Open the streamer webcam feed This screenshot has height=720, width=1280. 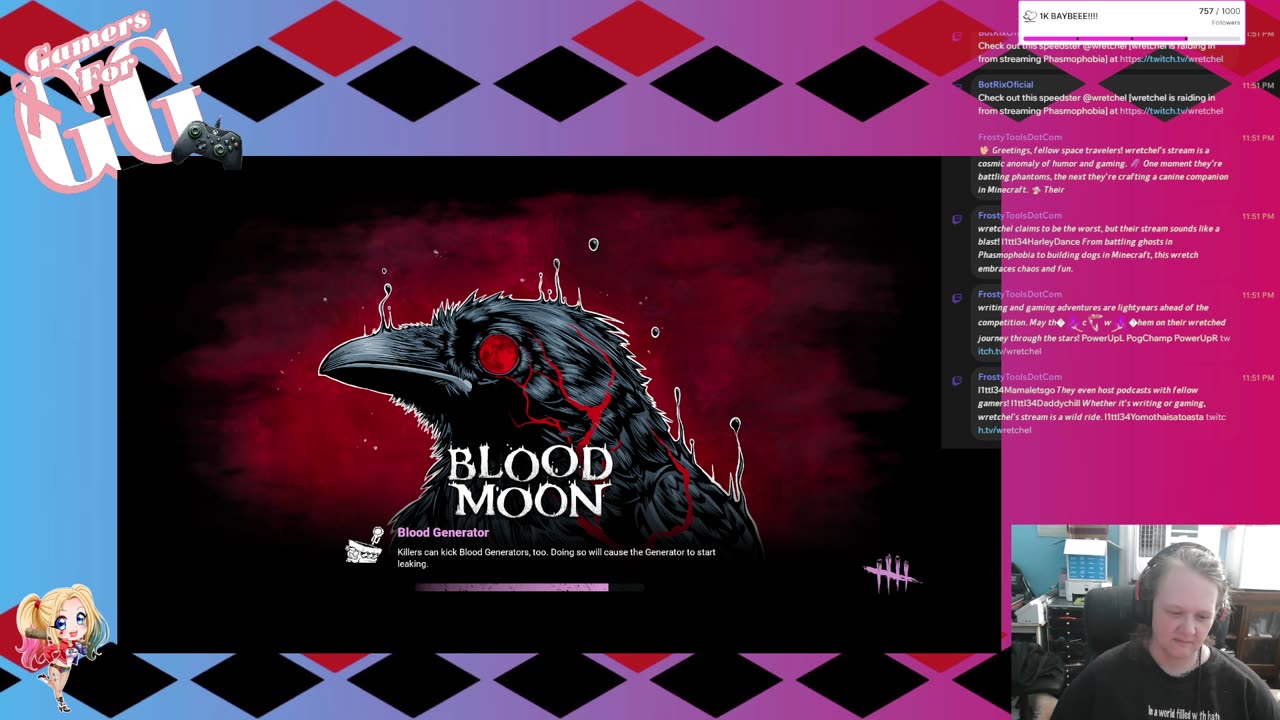(x=1145, y=622)
